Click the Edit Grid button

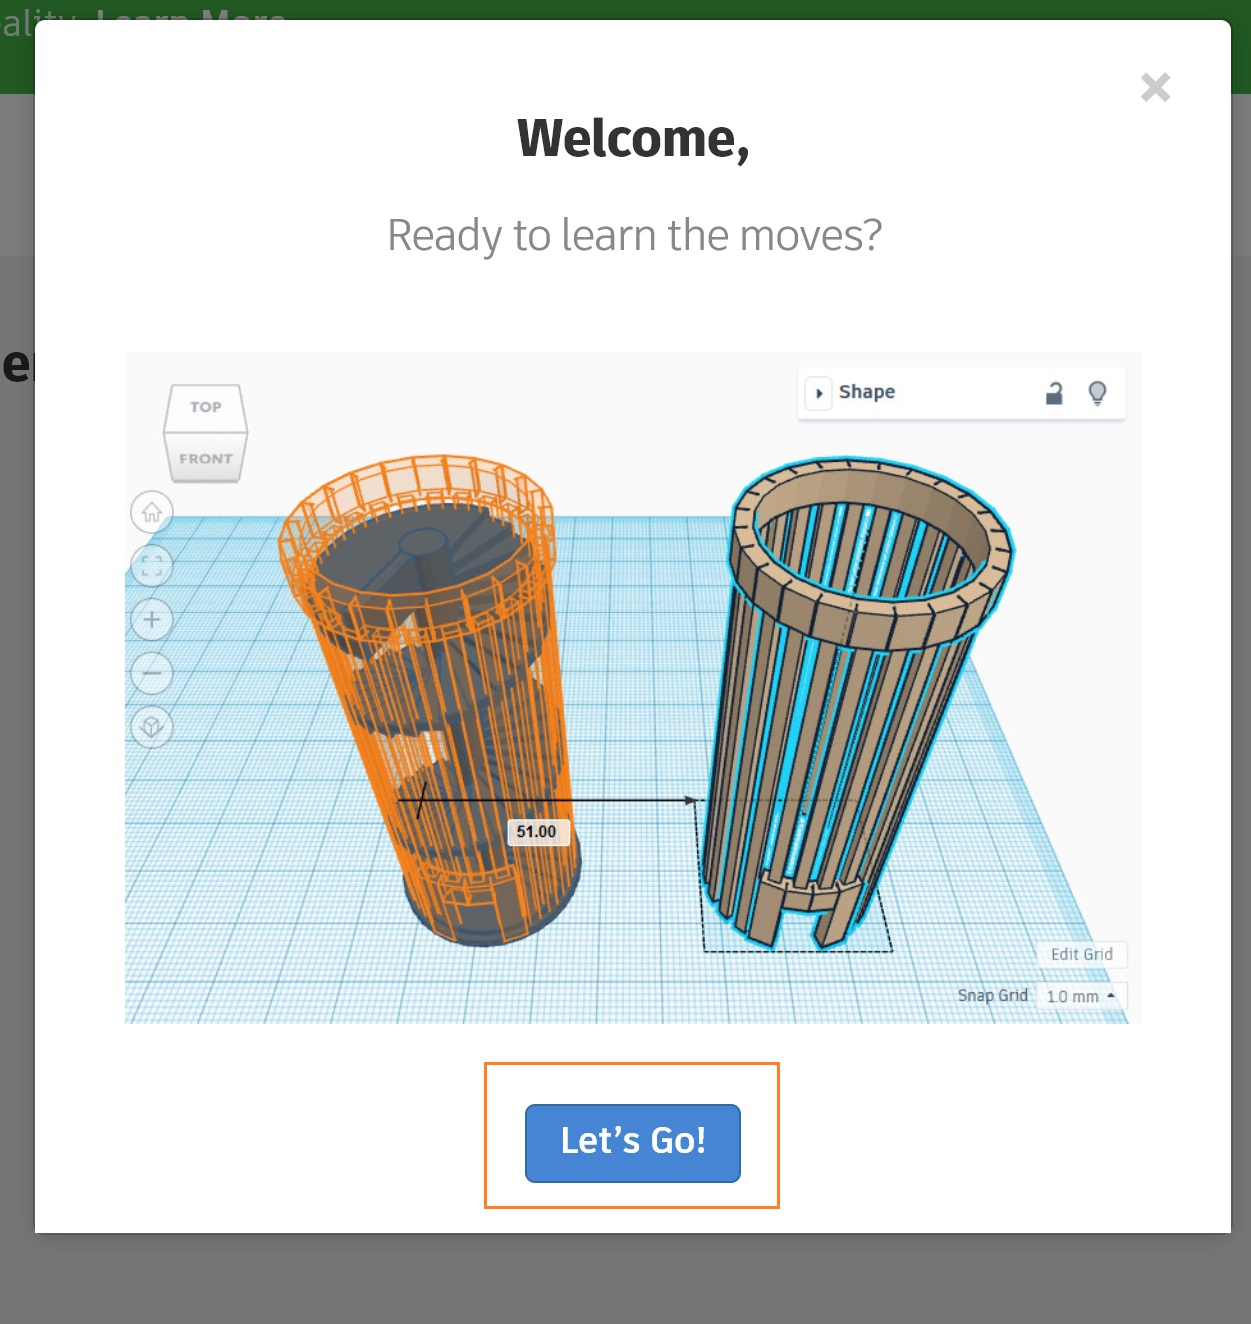coord(1082,954)
